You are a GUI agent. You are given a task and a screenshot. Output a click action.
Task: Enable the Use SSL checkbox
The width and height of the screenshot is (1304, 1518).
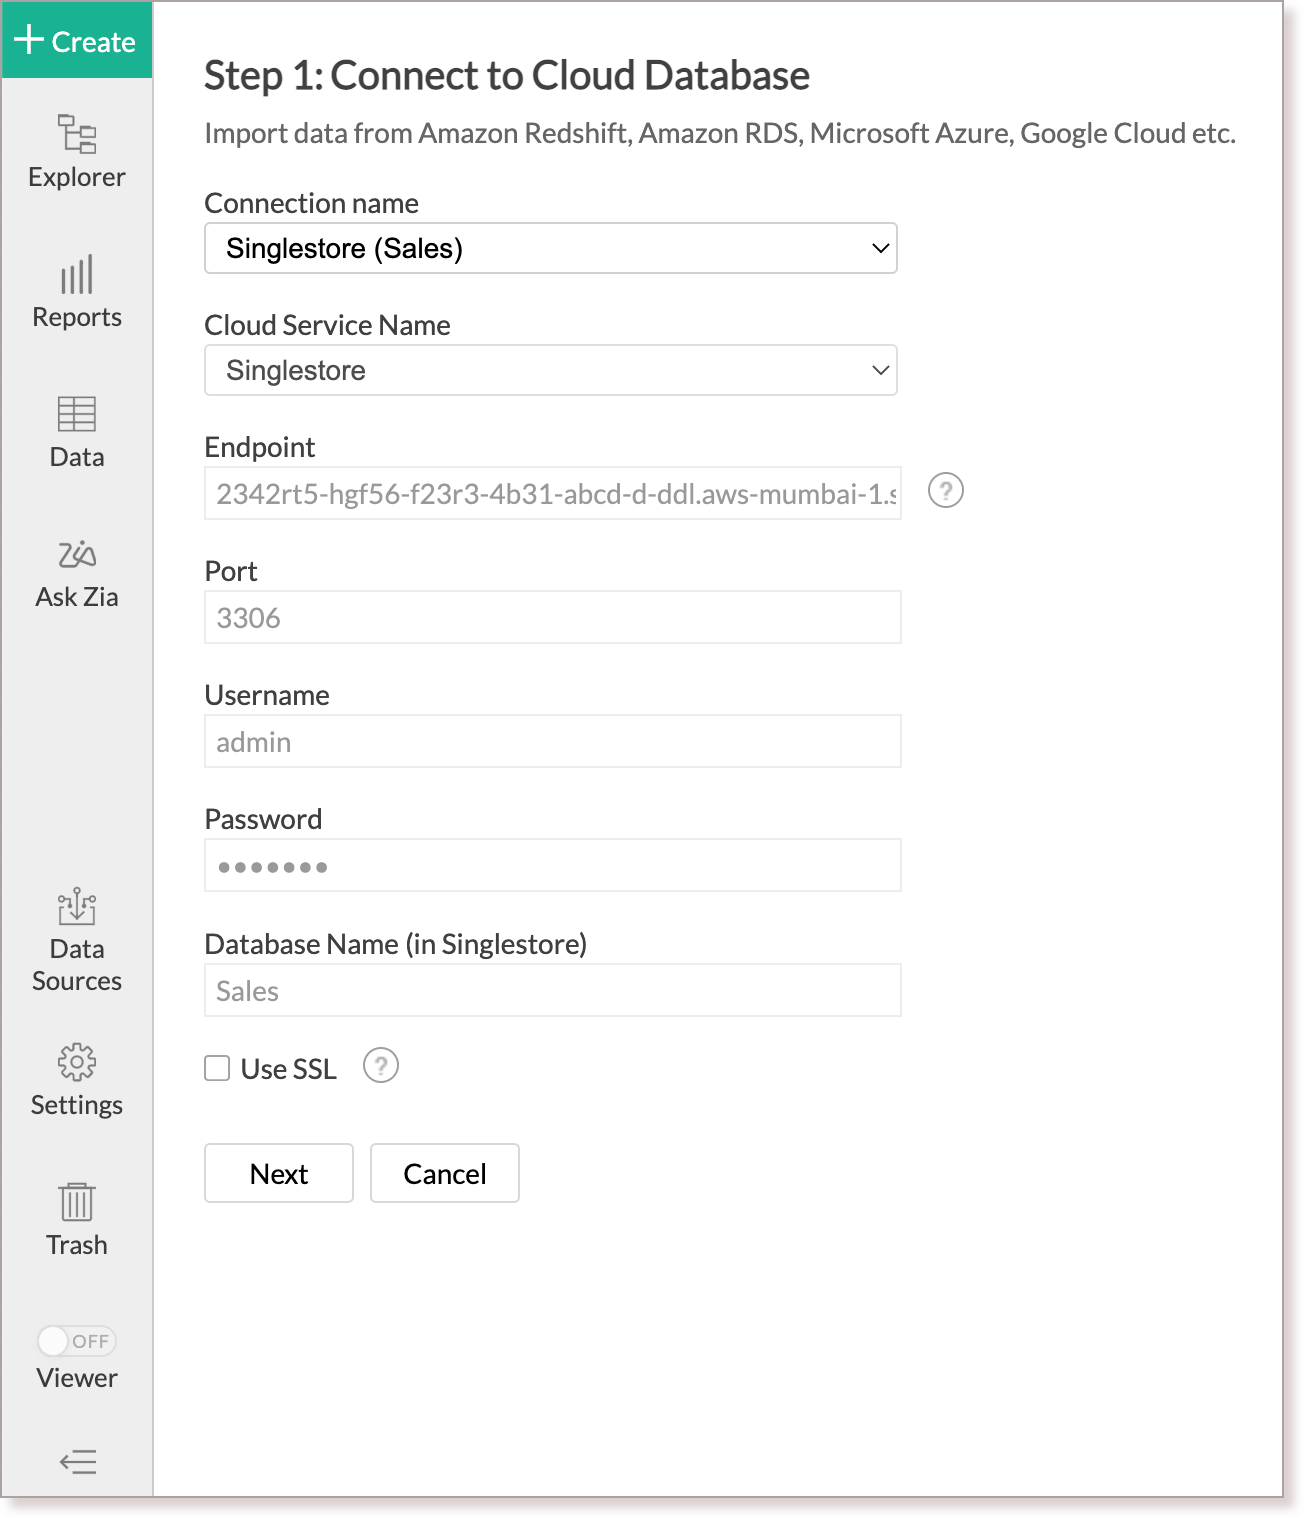[x=217, y=1068]
